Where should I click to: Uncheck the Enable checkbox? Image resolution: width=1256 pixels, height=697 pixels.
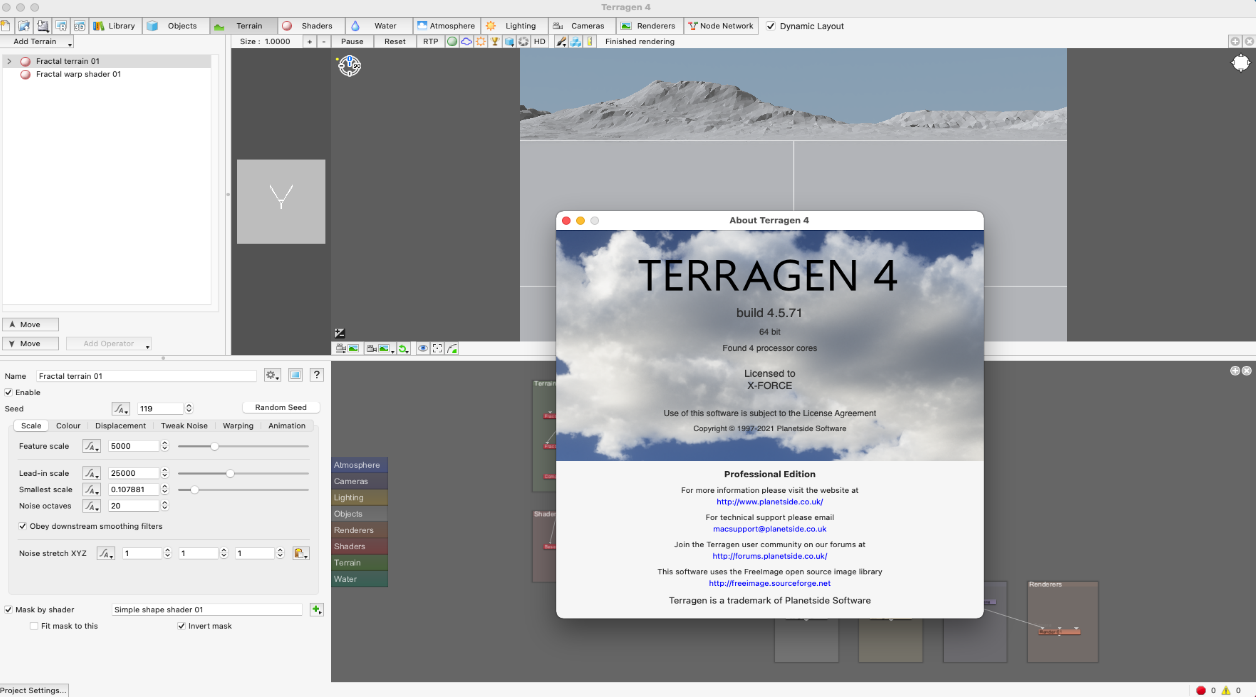[9, 392]
